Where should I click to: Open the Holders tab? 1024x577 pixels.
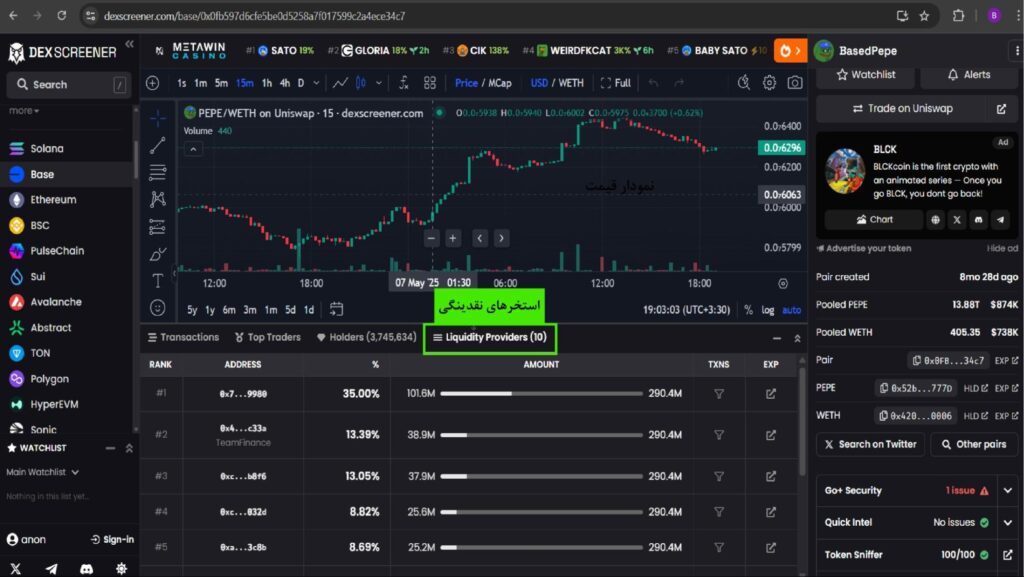tap(366, 337)
